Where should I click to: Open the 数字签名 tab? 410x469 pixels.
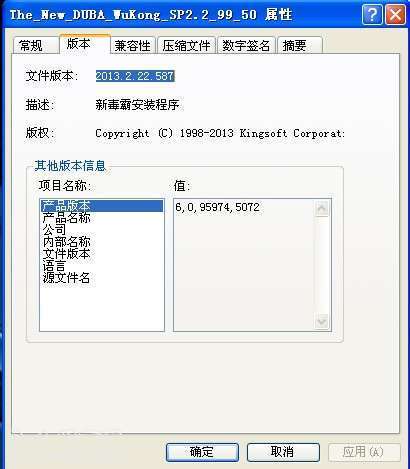[246, 45]
